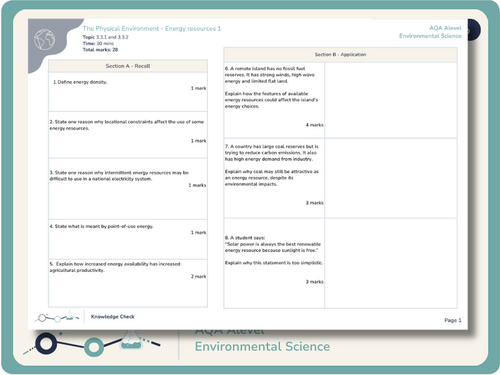Click the "3 marks" label for question 8
Image resolution: width=500 pixels, height=375 pixels.
315,282
